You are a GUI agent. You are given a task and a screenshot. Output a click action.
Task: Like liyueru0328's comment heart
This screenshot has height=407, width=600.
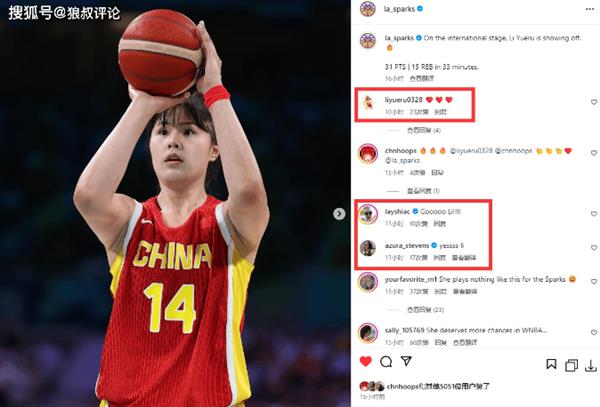594,102
